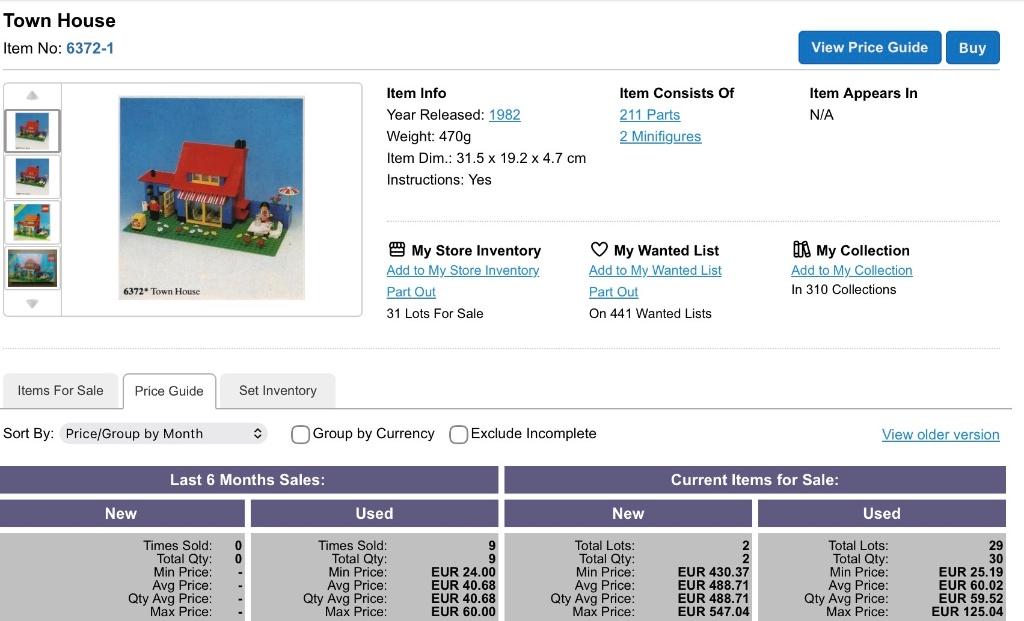Click the EUR 24.00 used min price

pyautogui.click(x=463, y=572)
